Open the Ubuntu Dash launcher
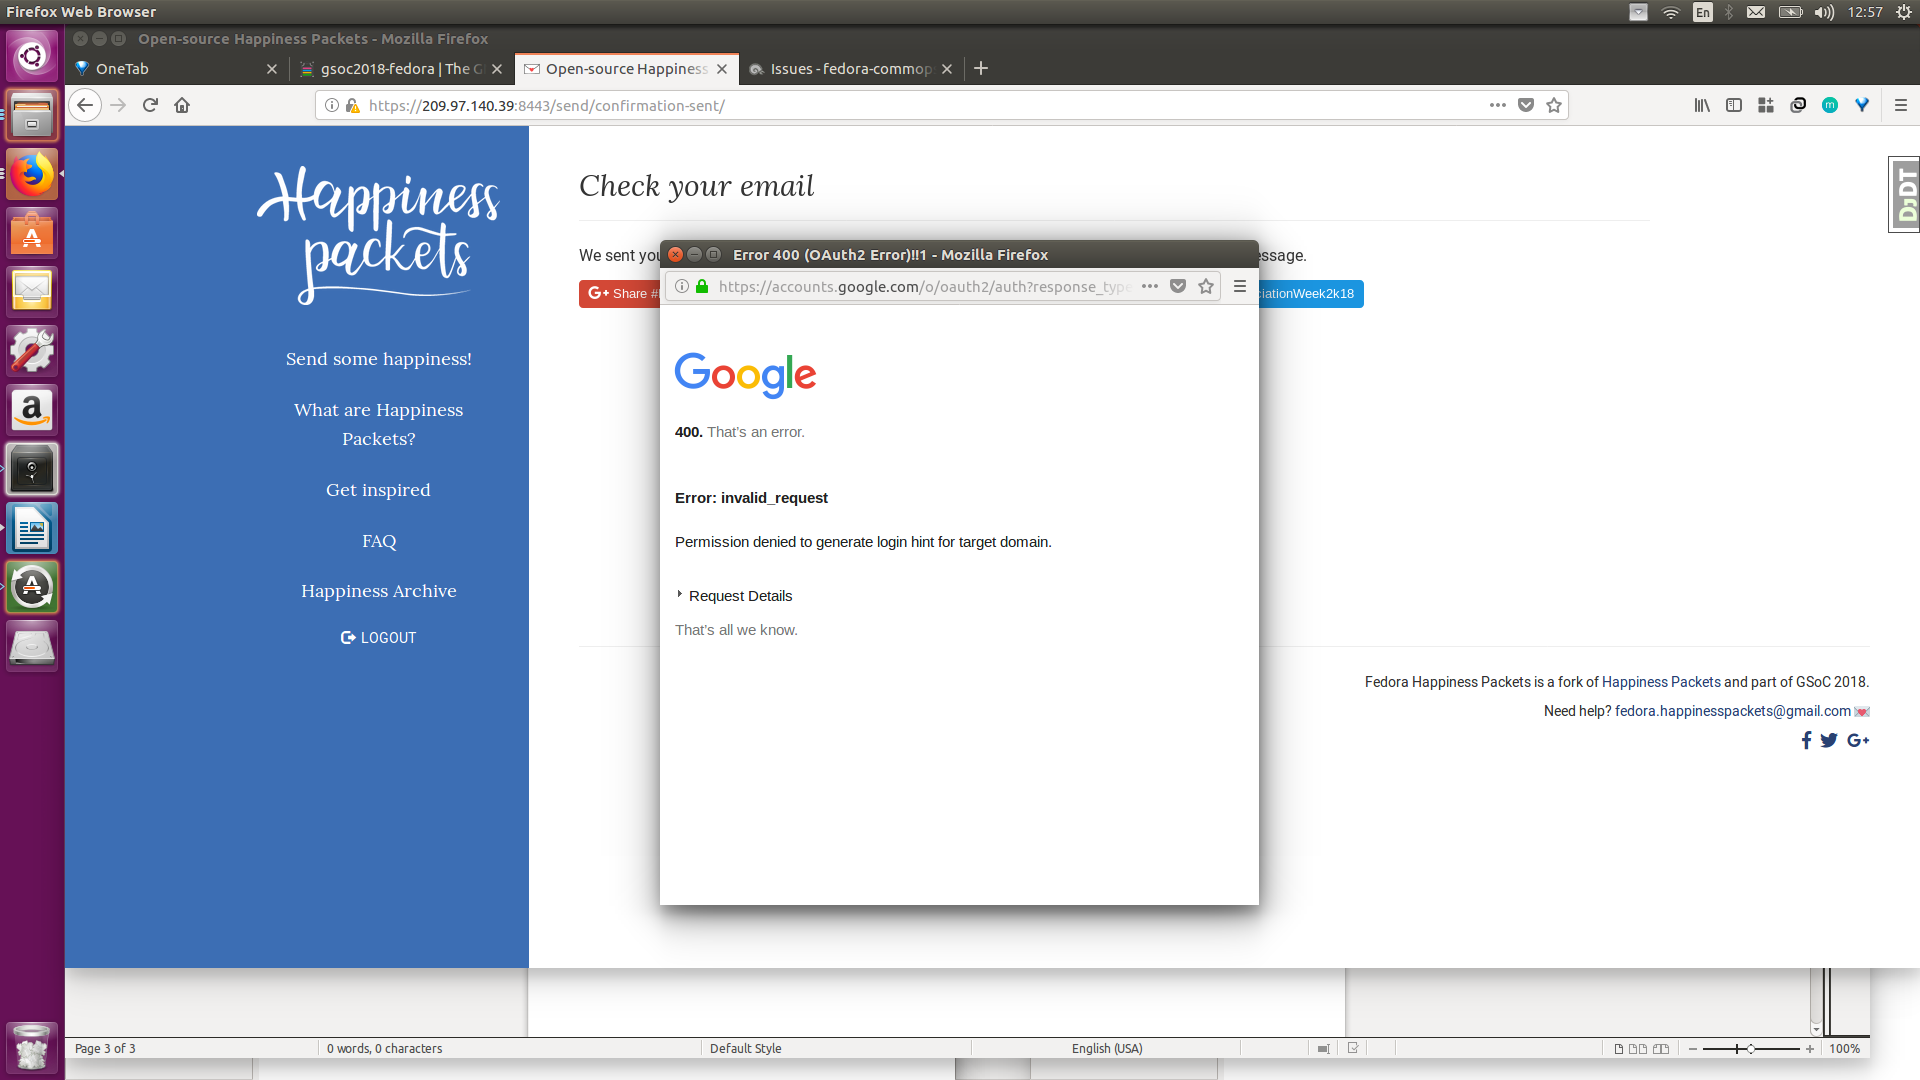This screenshot has width=1920, height=1080. click(x=32, y=55)
